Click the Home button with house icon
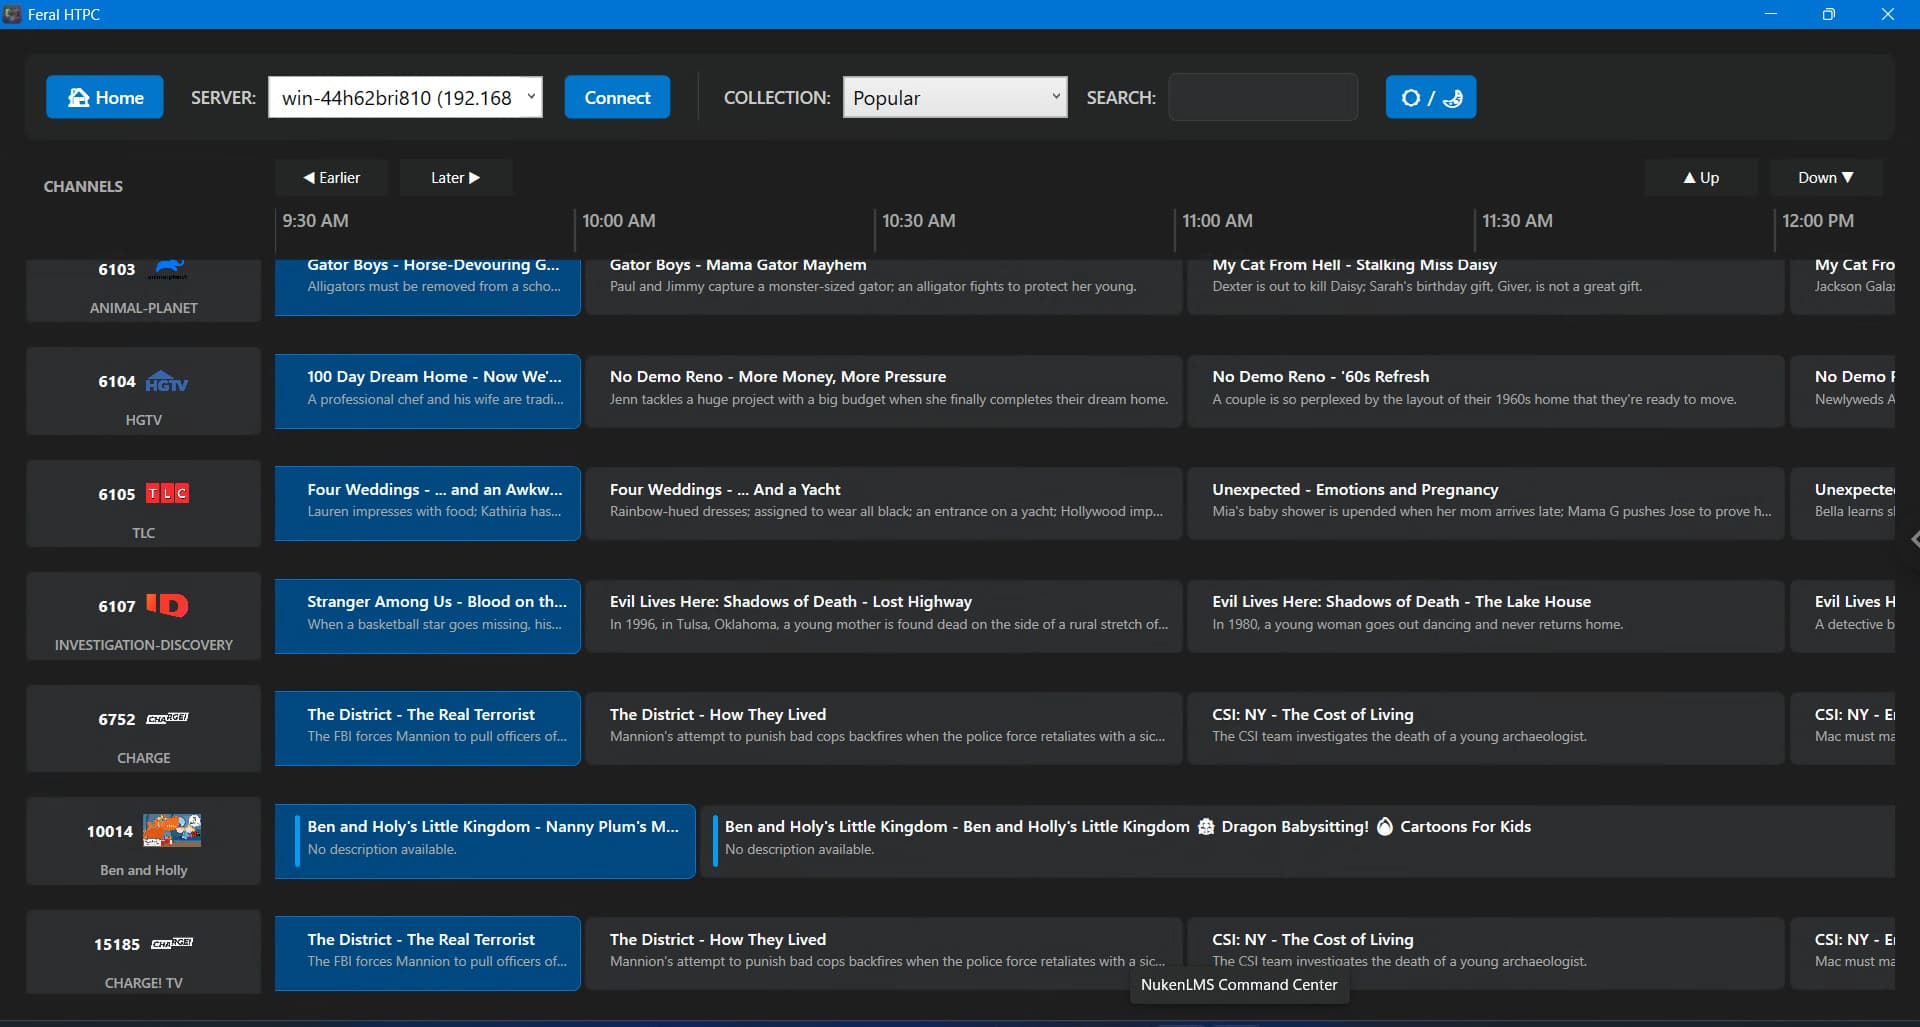Viewport: 1920px width, 1027px height. tap(105, 97)
